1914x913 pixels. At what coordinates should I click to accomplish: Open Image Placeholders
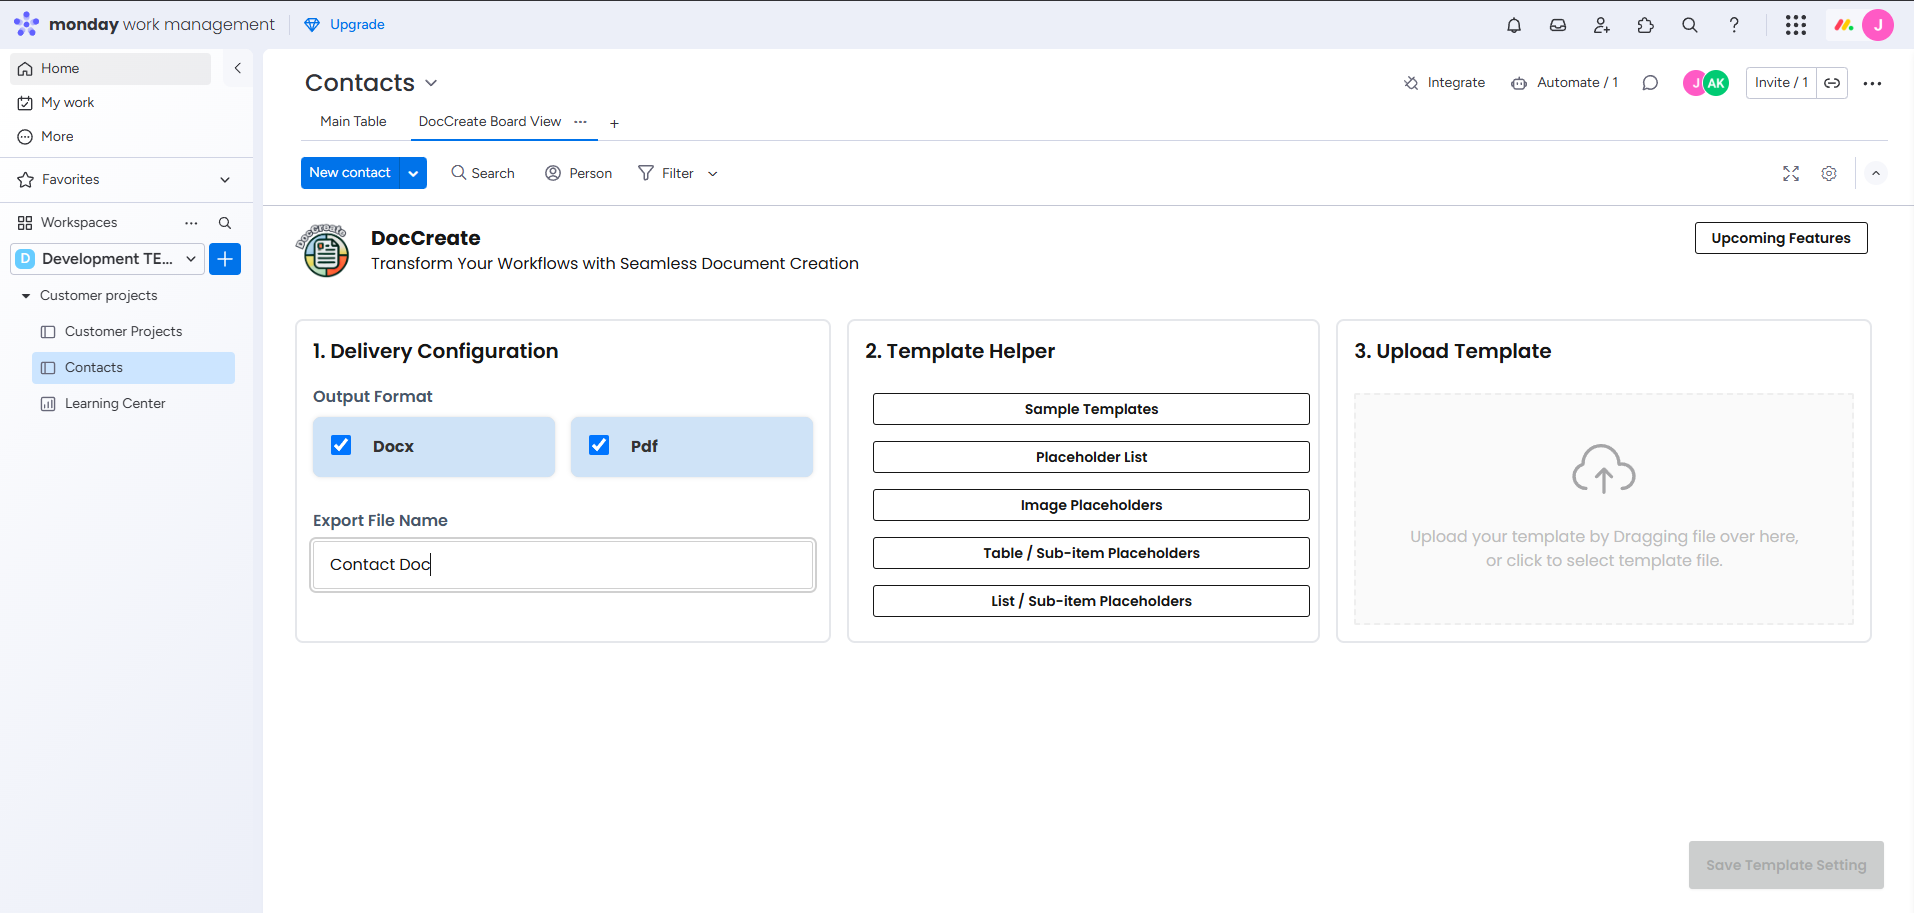point(1091,505)
